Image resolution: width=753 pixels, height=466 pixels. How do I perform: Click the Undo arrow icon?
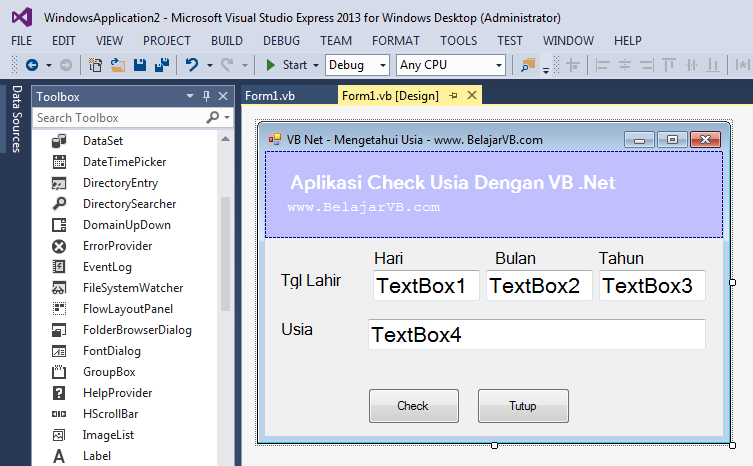point(192,64)
